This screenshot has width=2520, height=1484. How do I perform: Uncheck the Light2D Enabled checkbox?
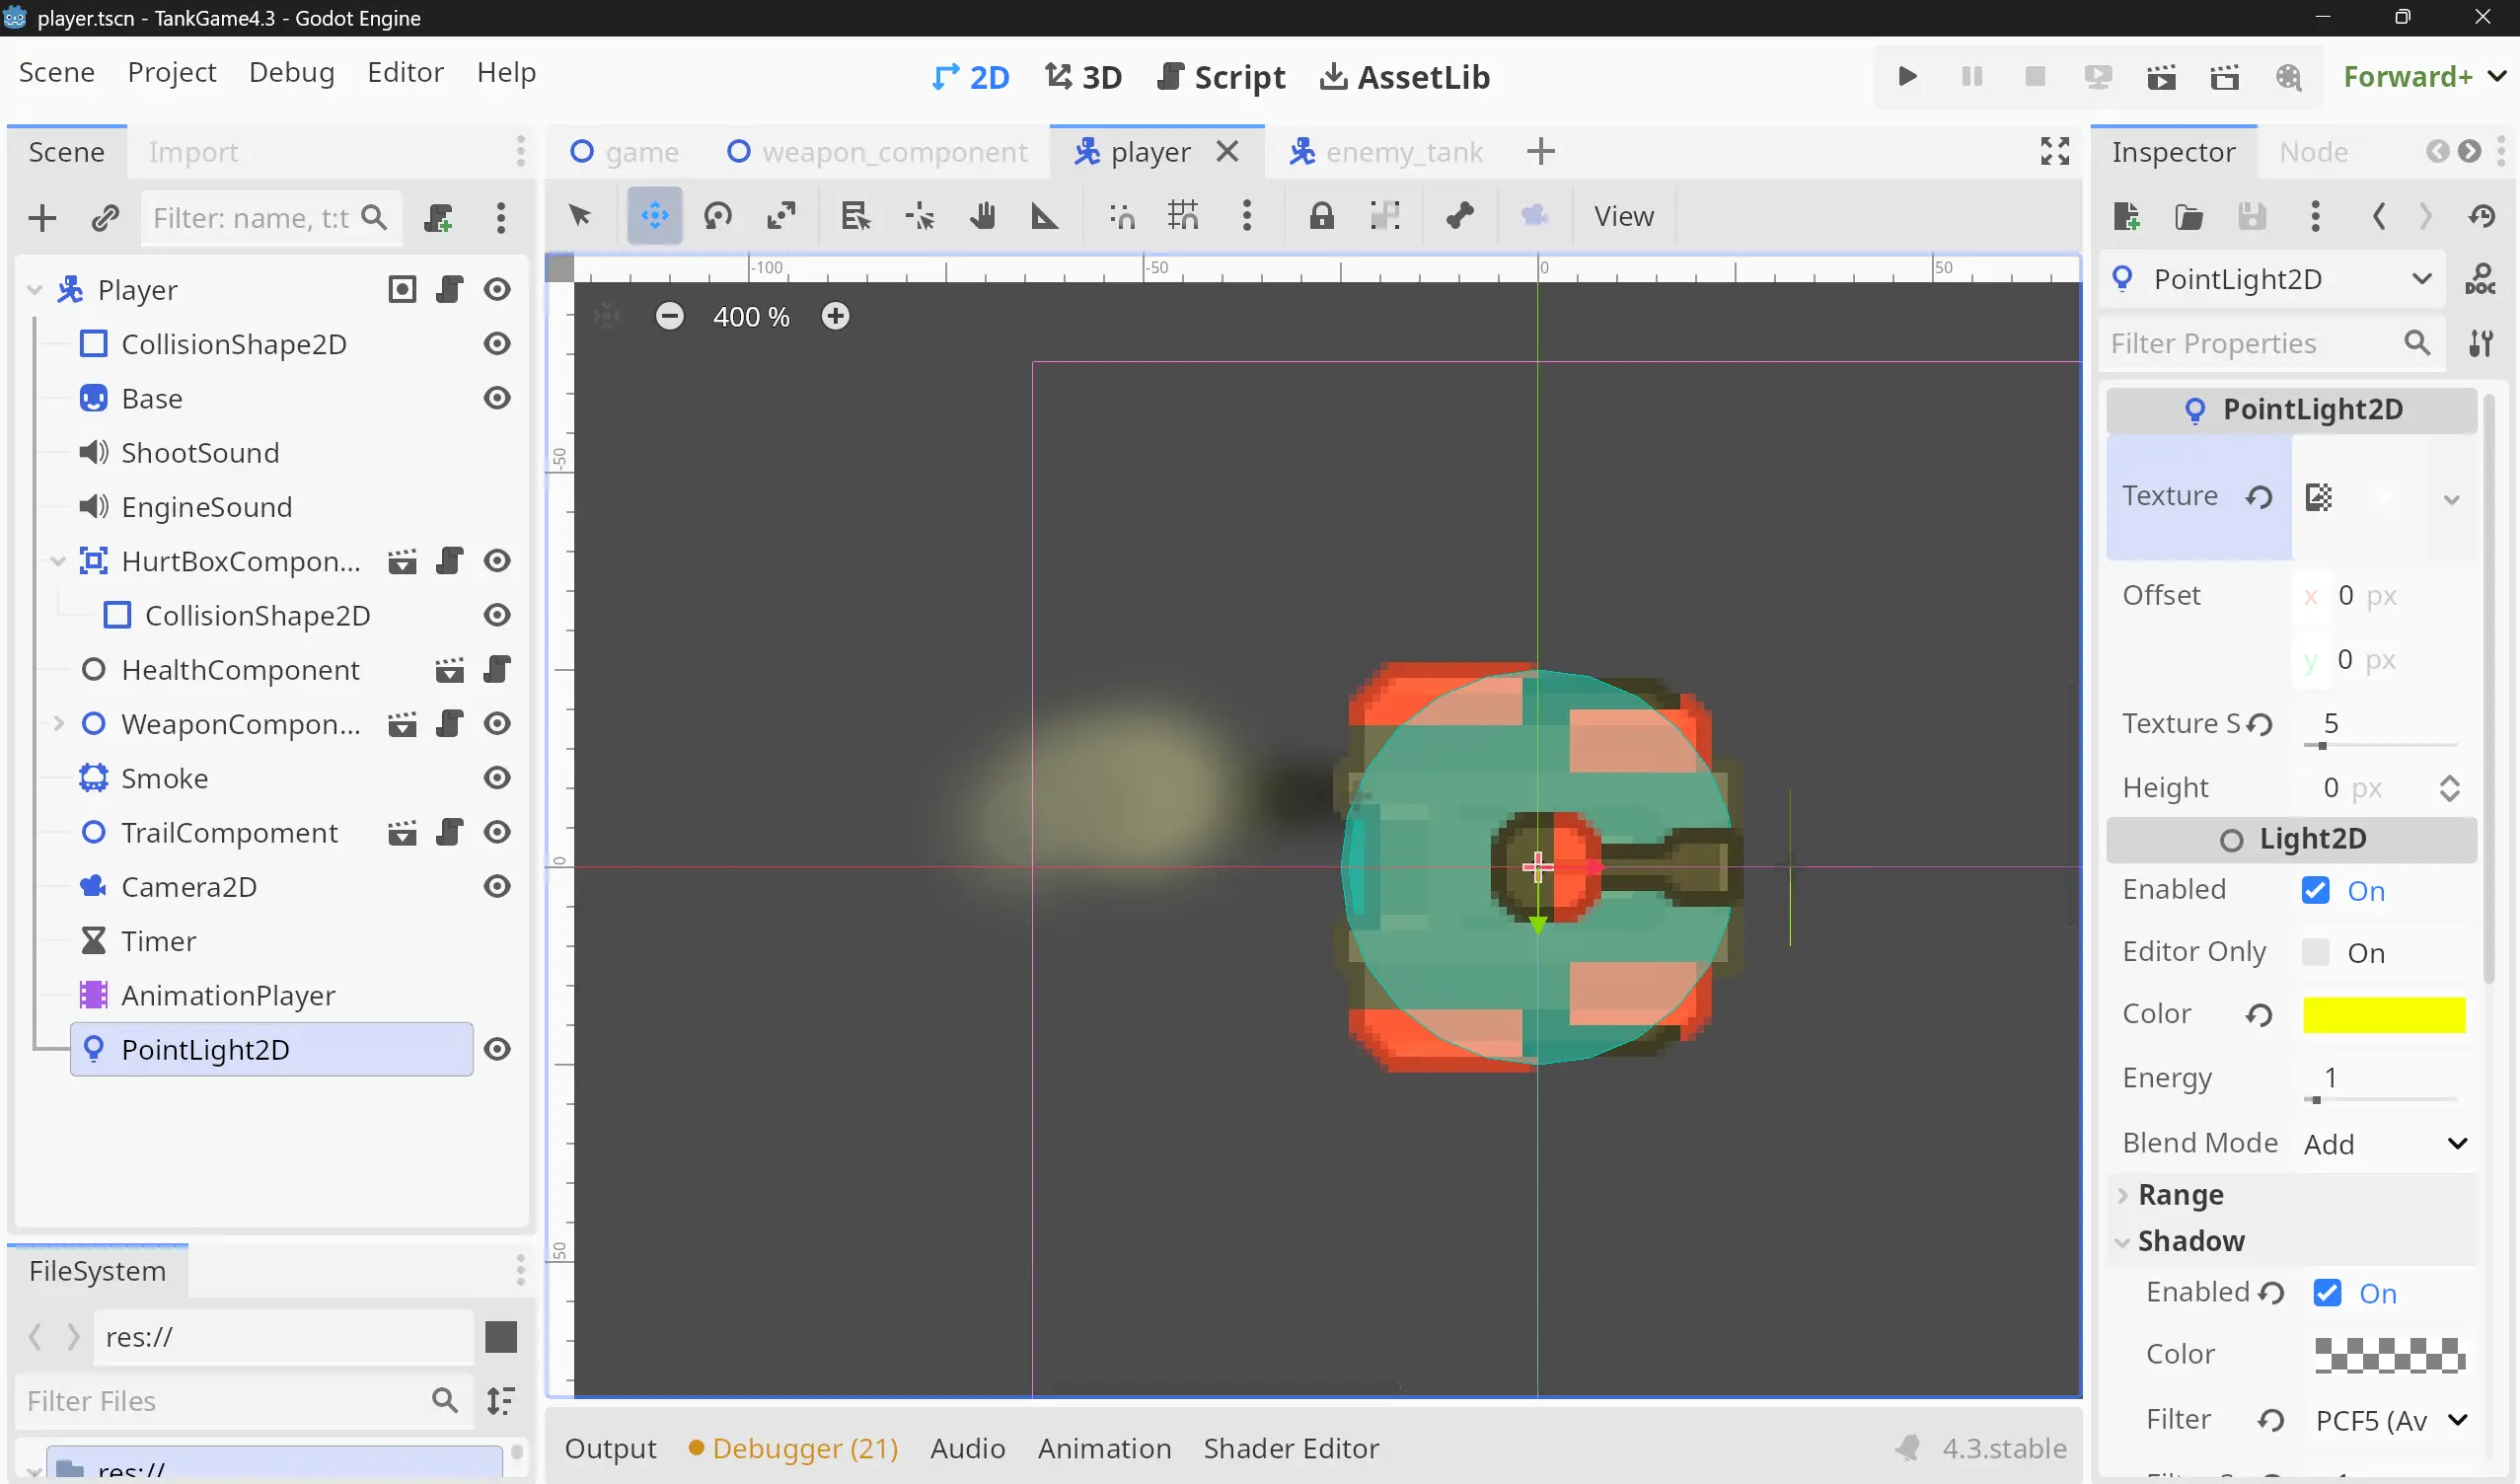click(x=2315, y=891)
